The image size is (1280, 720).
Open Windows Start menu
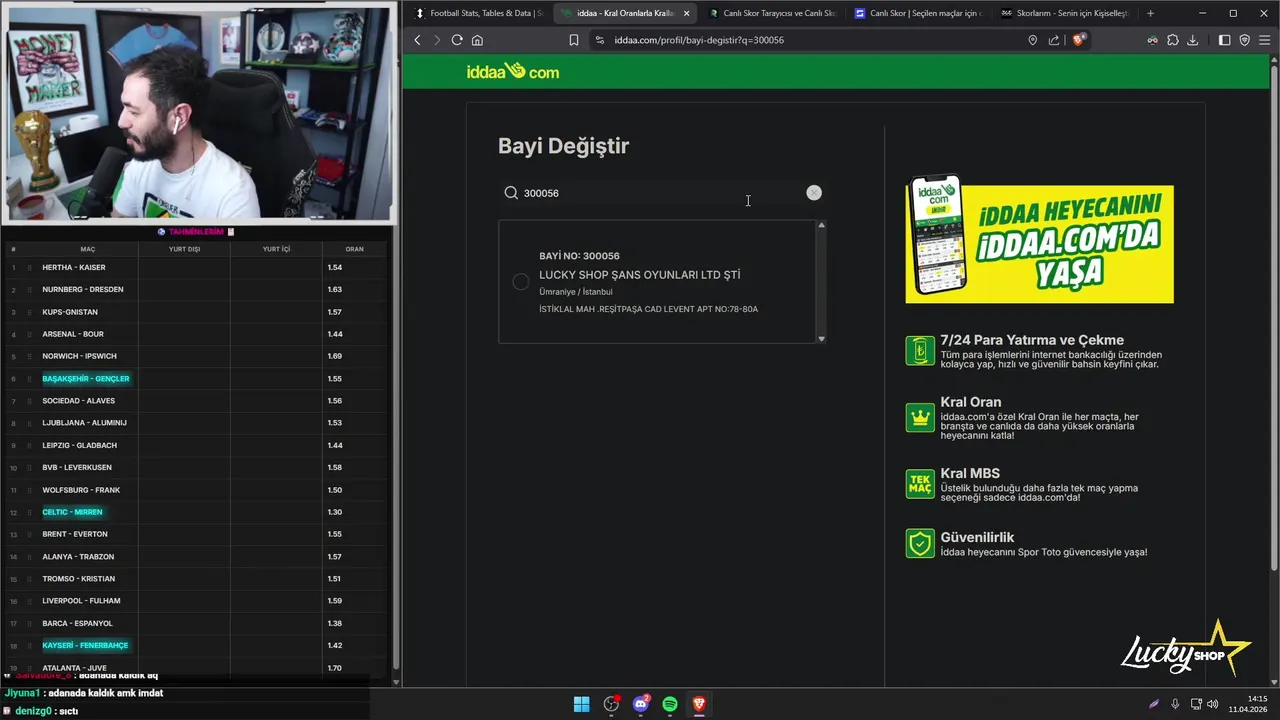pos(581,704)
